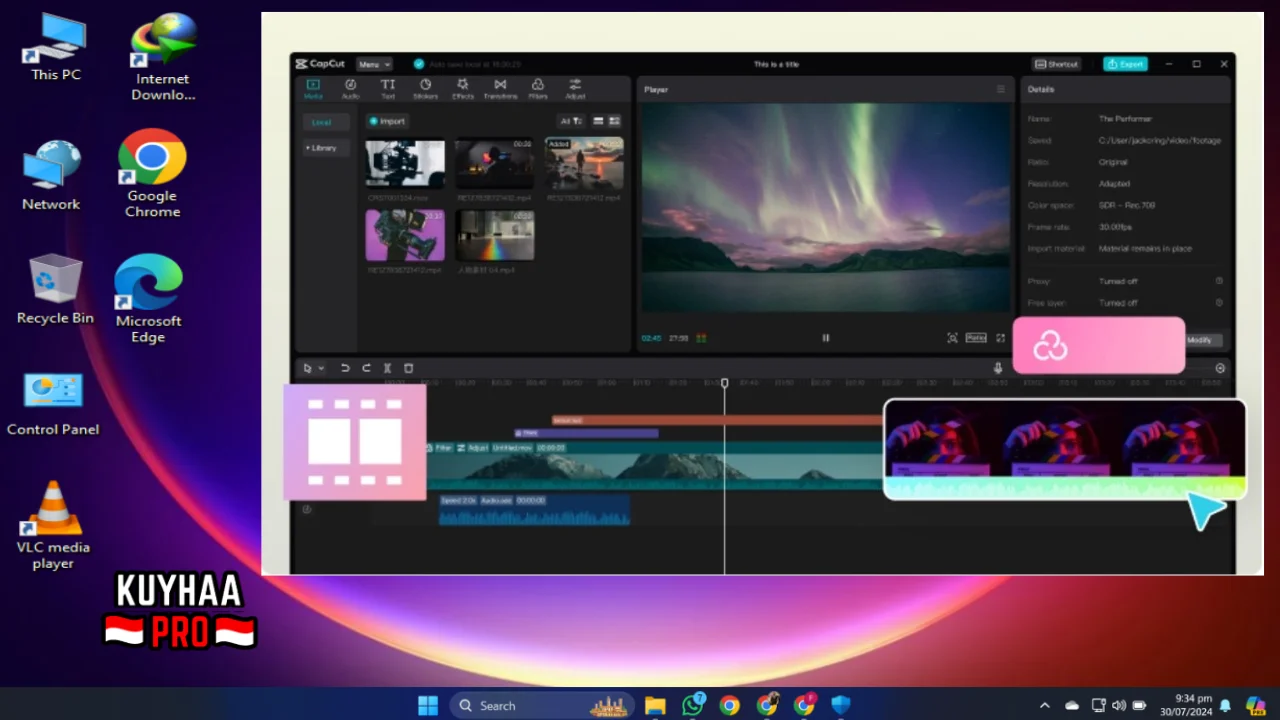Click the Import button
This screenshot has height=720, width=1280.
point(387,121)
